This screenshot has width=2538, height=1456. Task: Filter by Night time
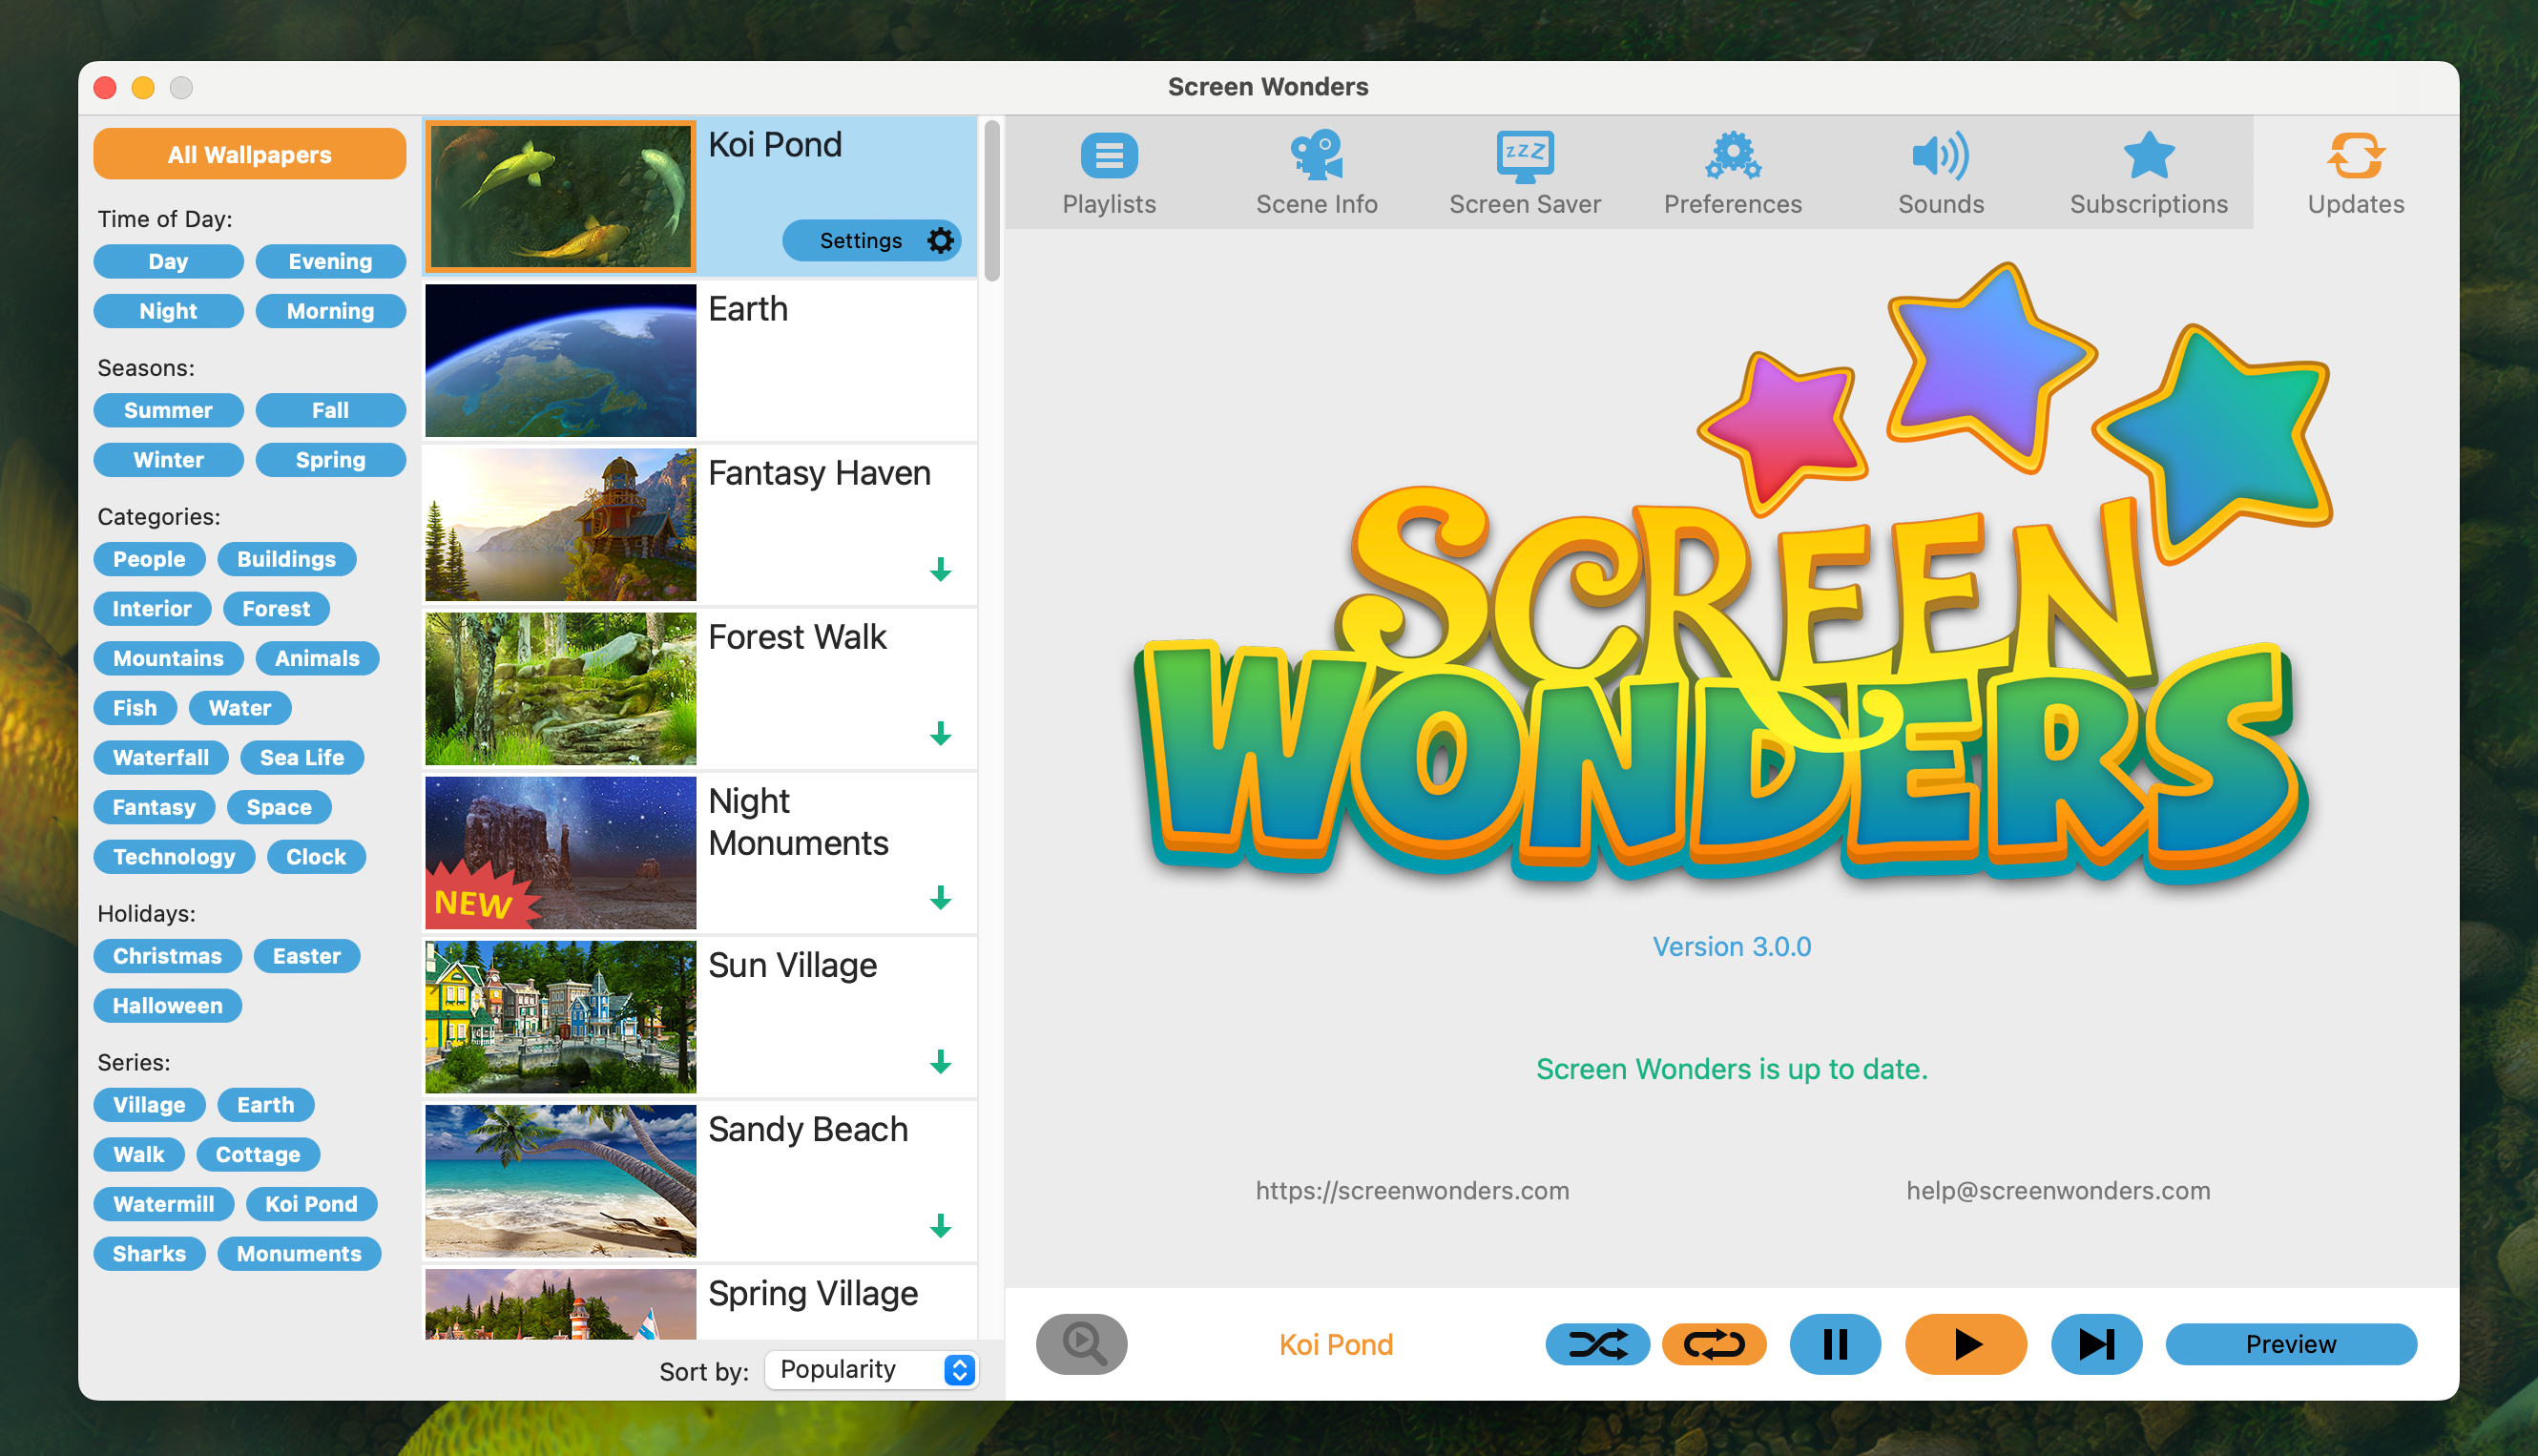[168, 311]
